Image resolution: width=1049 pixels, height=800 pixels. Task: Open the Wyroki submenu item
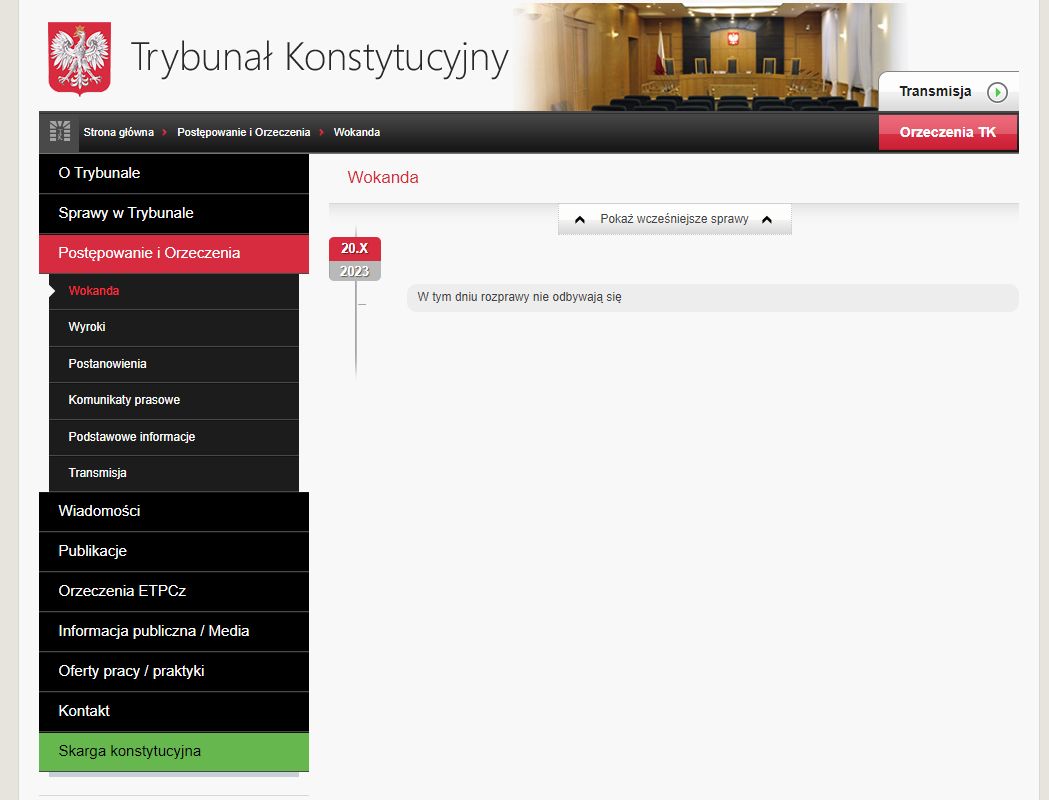(x=174, y=327)
